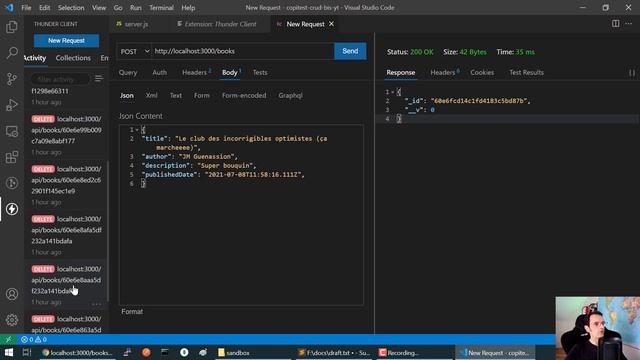Open the draft.txt Sublime taskbar item

[x=334, y=353]
